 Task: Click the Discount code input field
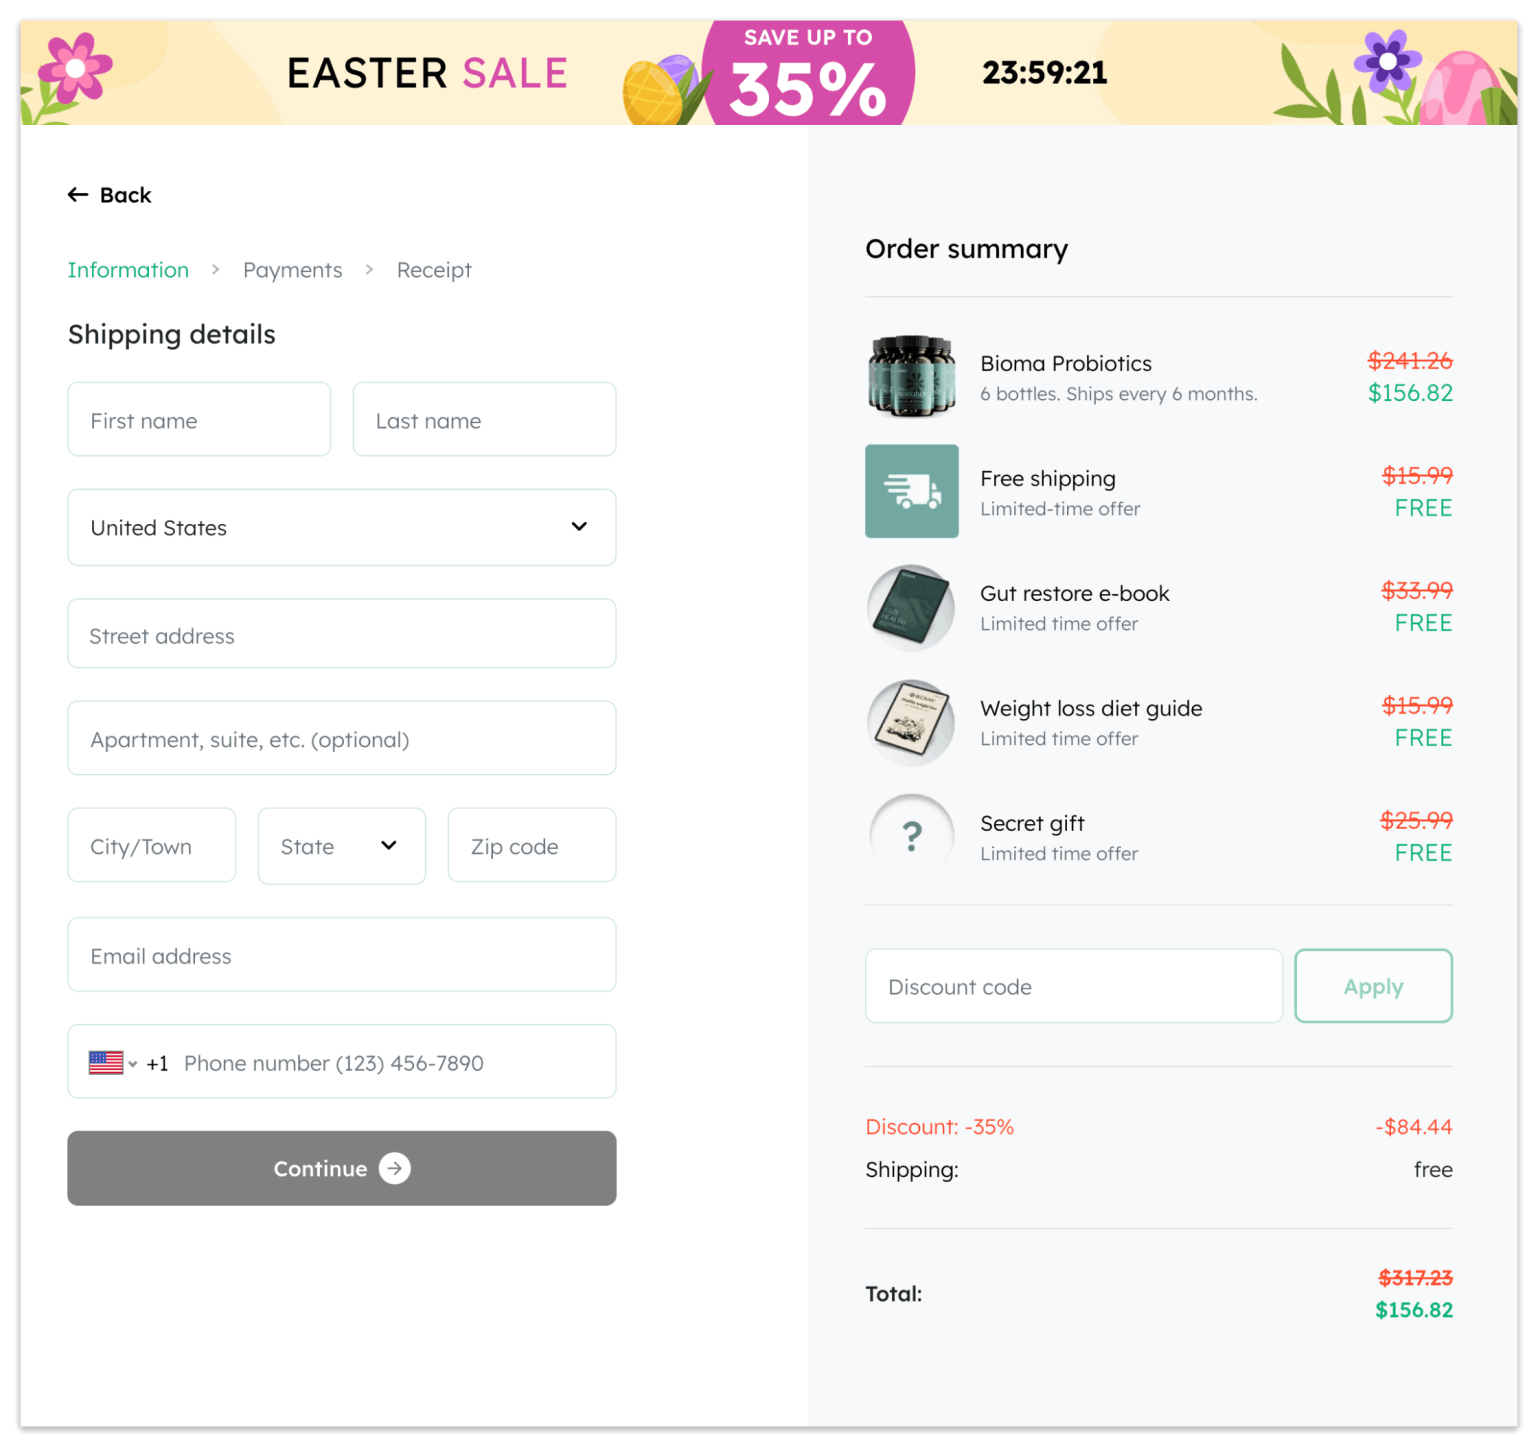click(x=1073, y=986)
